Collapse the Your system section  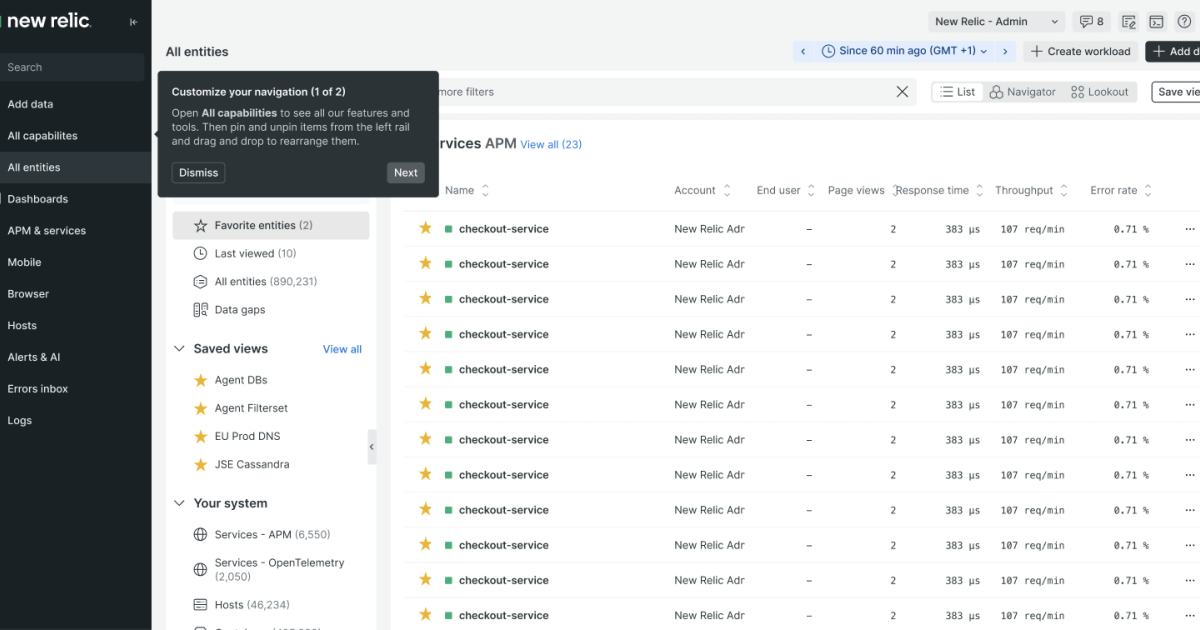click(179, 503)
